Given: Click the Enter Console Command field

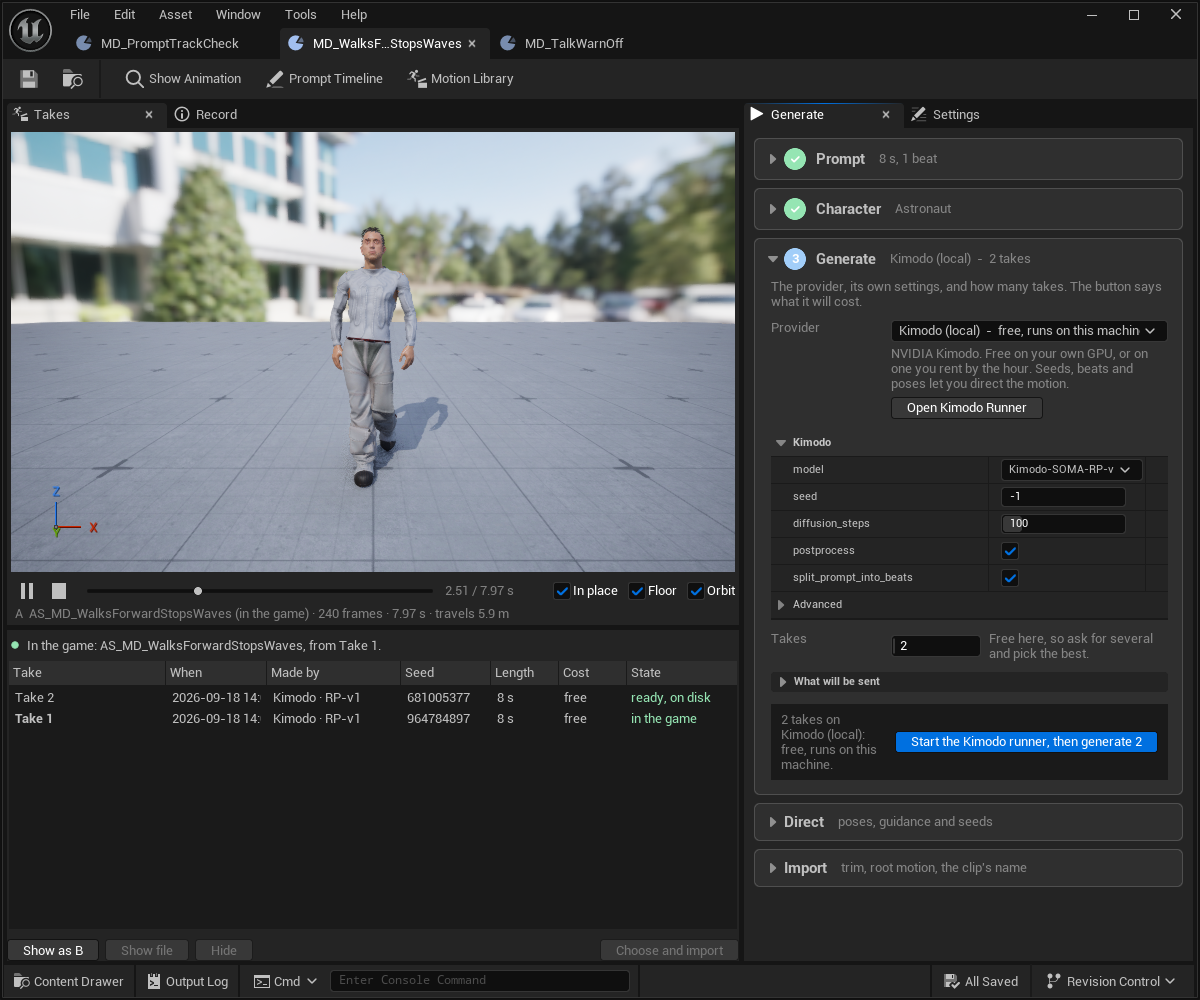Looking at the screenshot, I should (480, 981).
